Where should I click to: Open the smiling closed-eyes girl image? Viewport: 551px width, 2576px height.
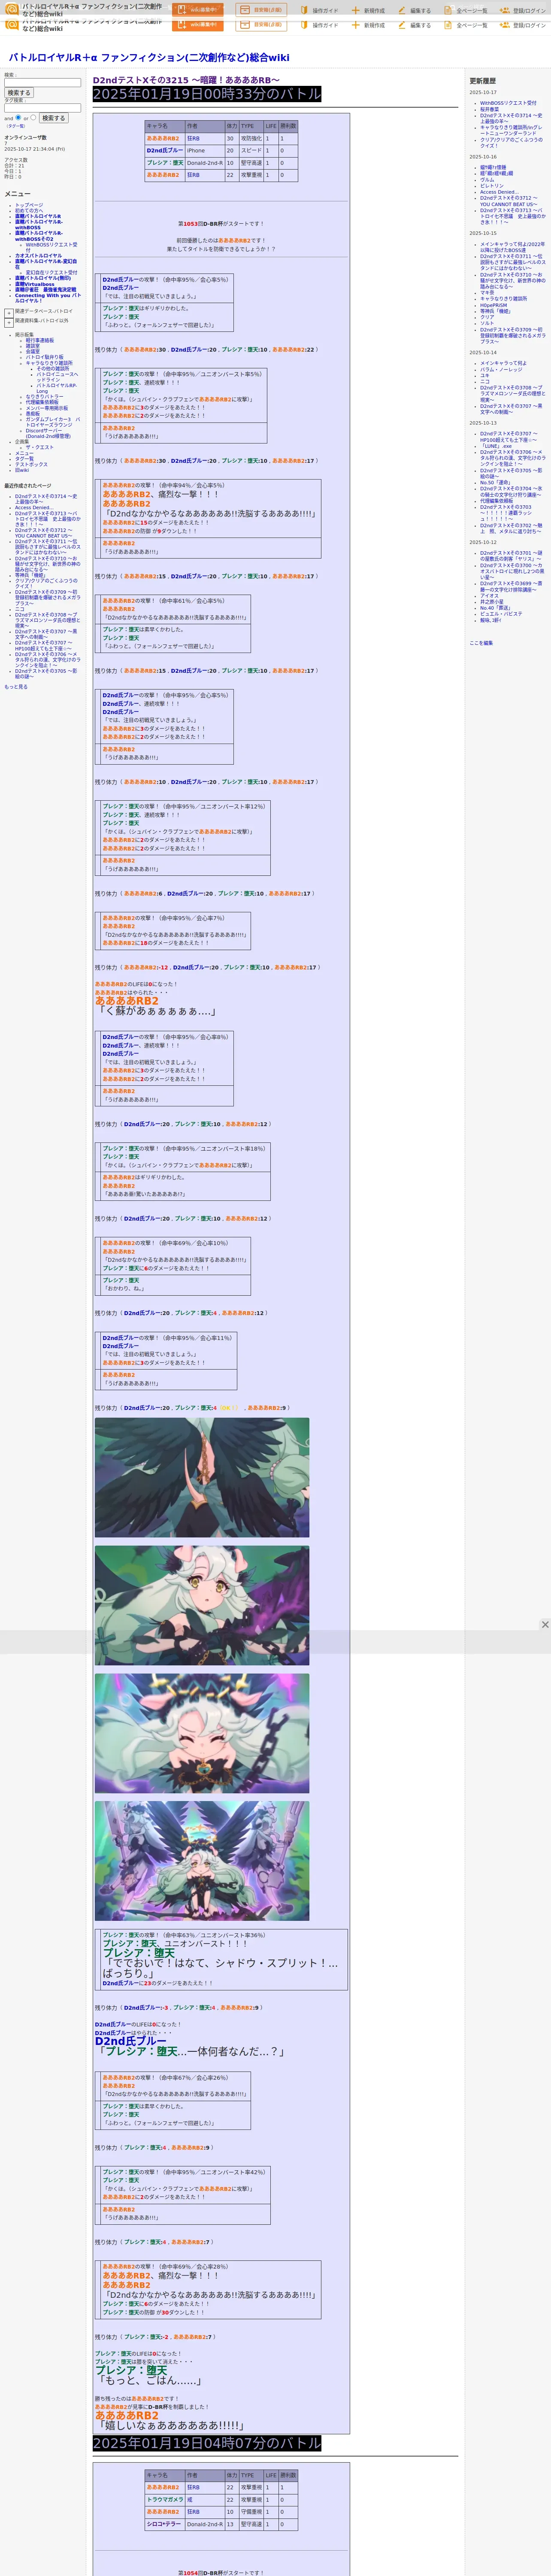tap(202, 1733)
